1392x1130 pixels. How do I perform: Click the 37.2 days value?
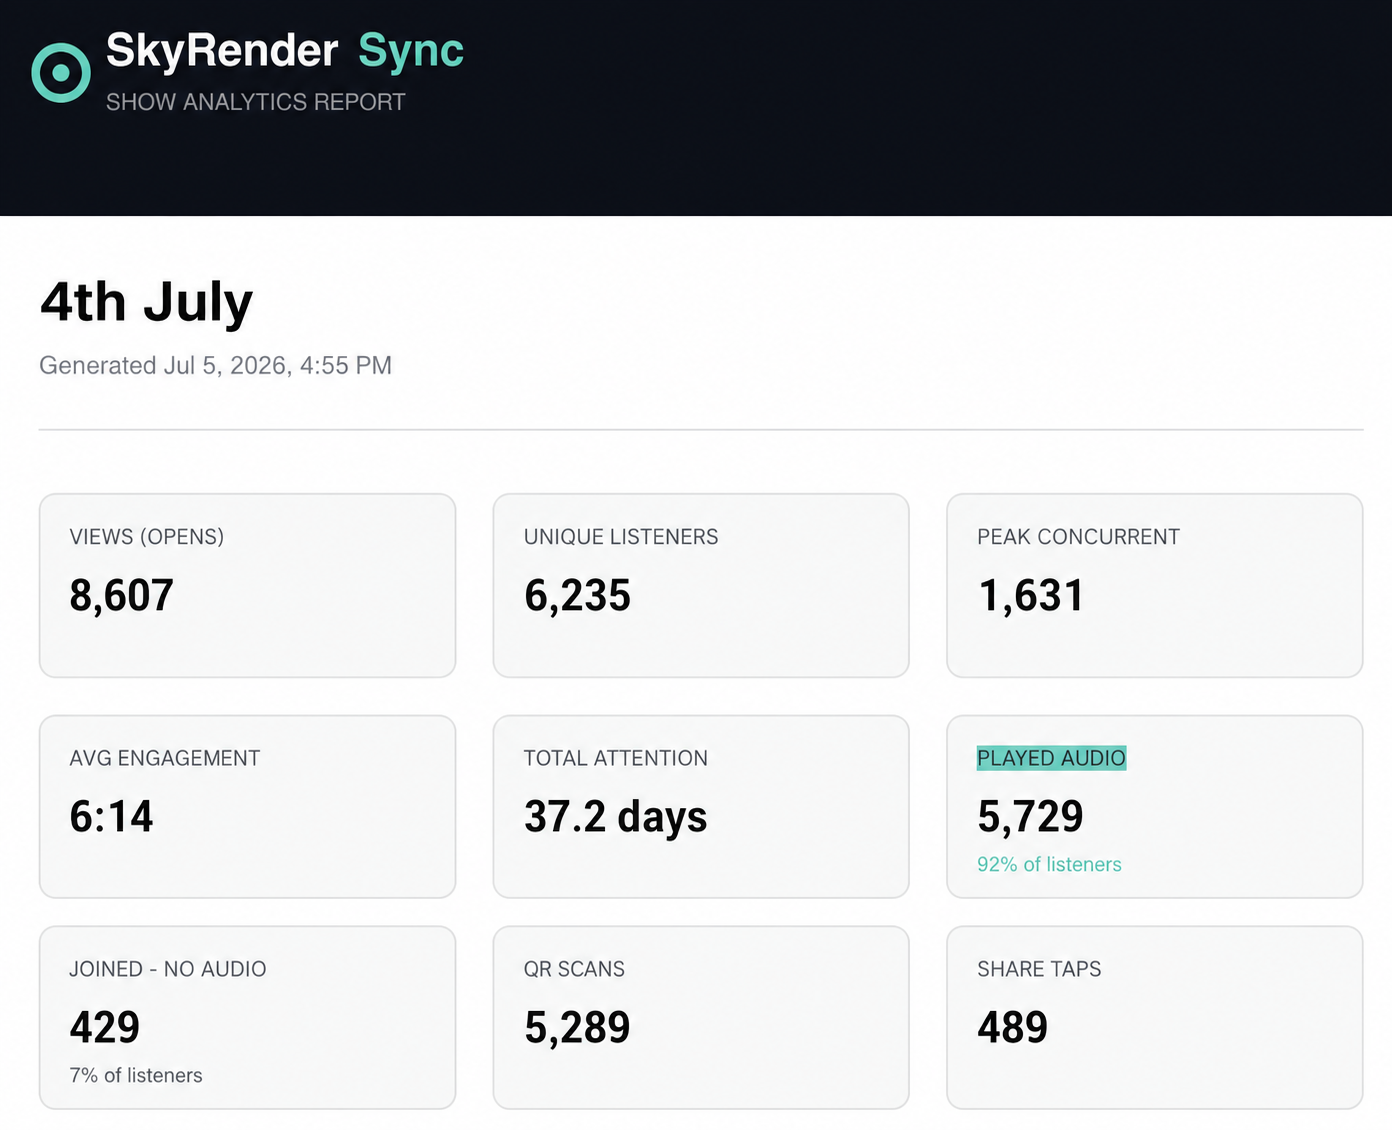pyautogui.click(x=616, y=817)
